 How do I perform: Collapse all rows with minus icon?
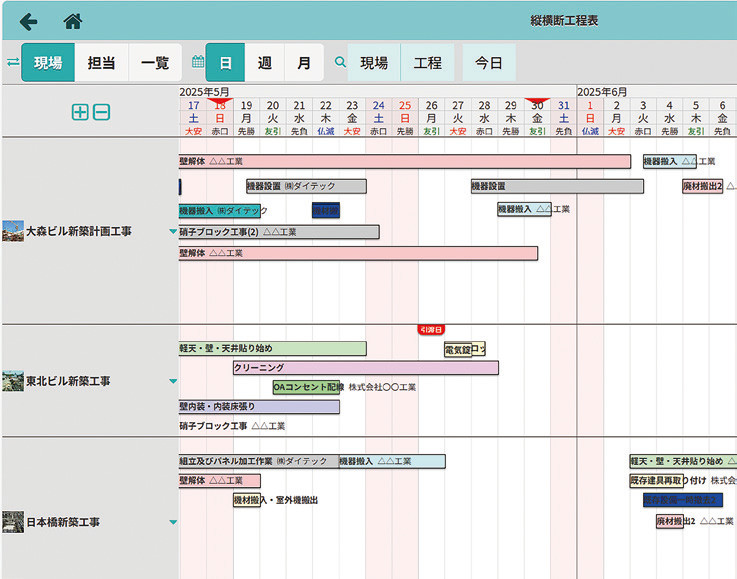click(x=102, y=112)
